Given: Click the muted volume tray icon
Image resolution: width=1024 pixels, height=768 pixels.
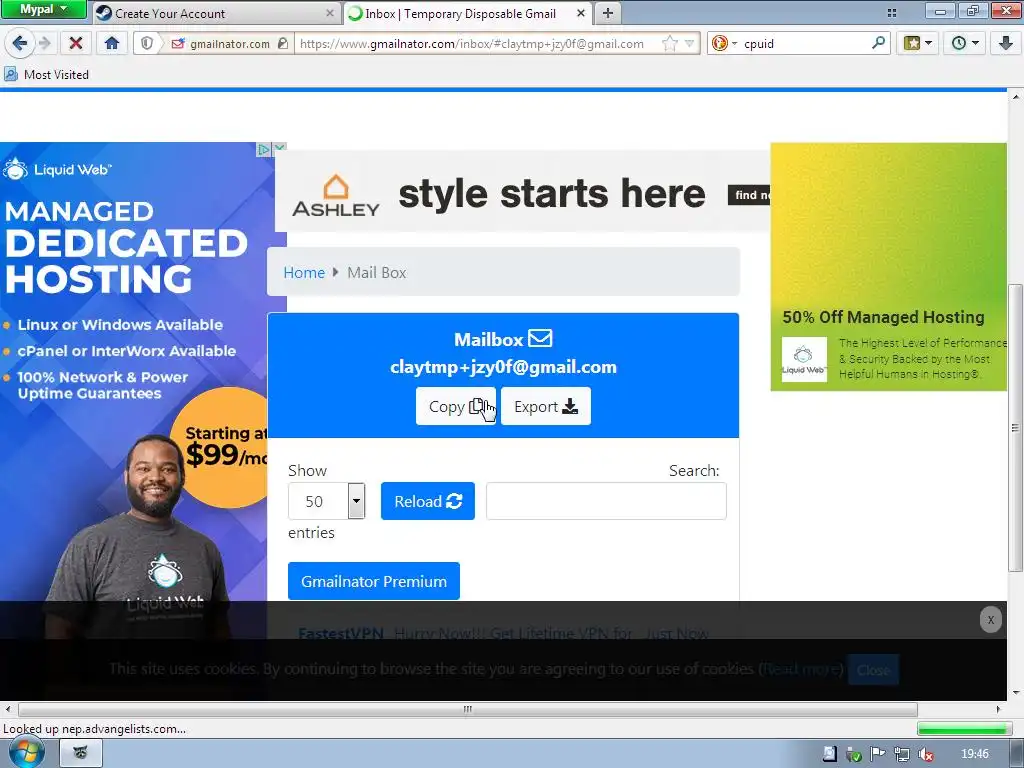Looking at the screenshot, I should (925, 754).
